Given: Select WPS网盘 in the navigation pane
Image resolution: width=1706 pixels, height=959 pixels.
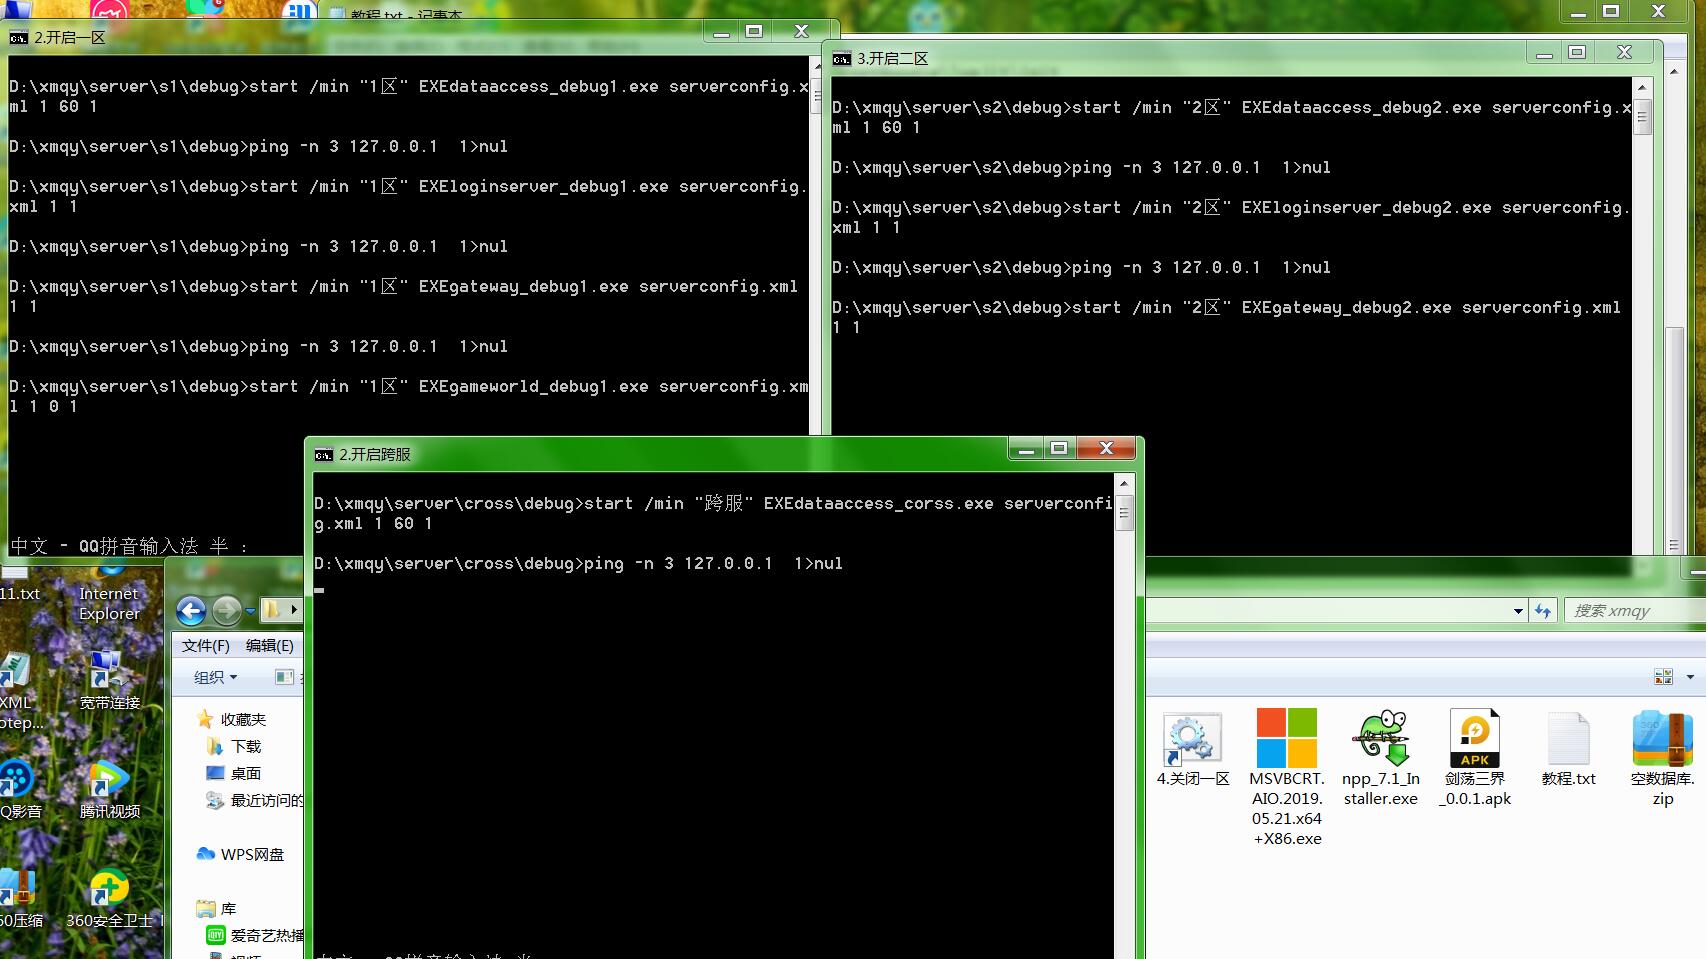Looking at the screenshot, I should tap(251, 854).
